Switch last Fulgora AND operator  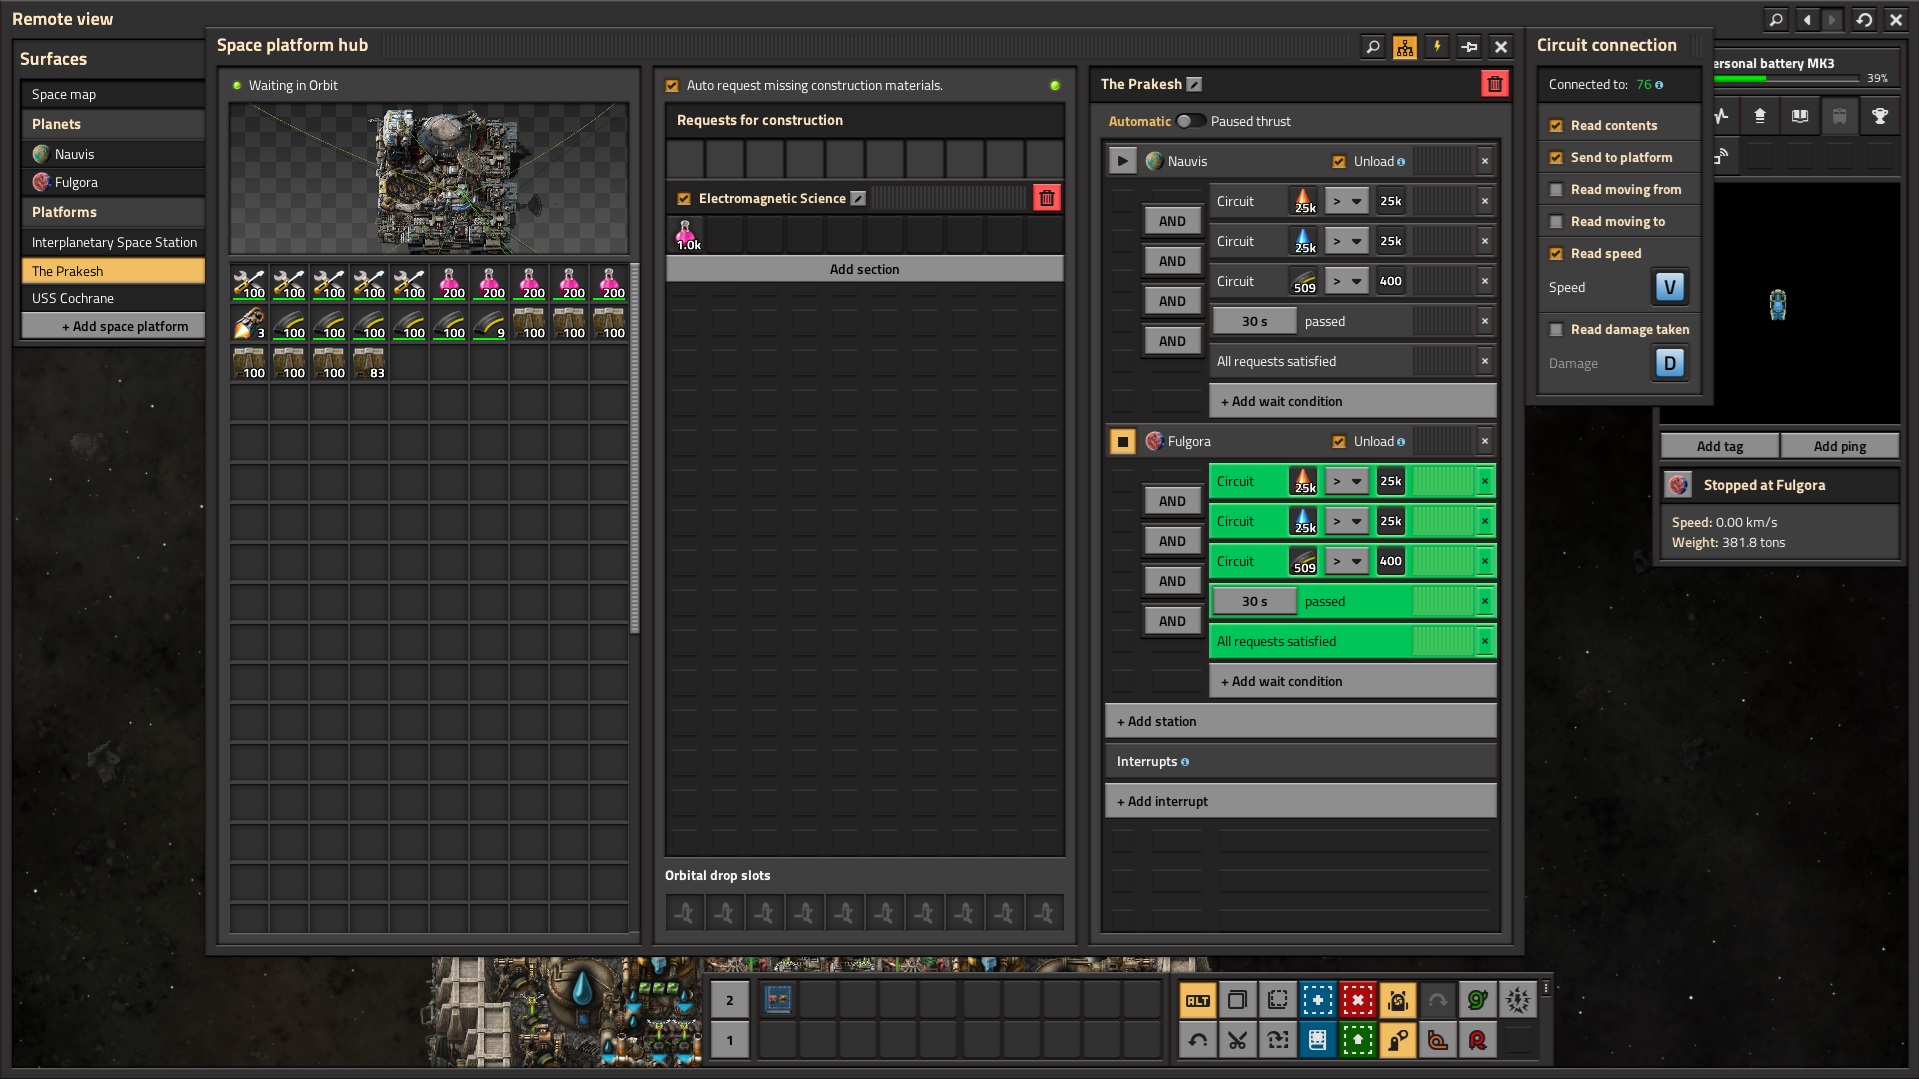click(1172, 621)
